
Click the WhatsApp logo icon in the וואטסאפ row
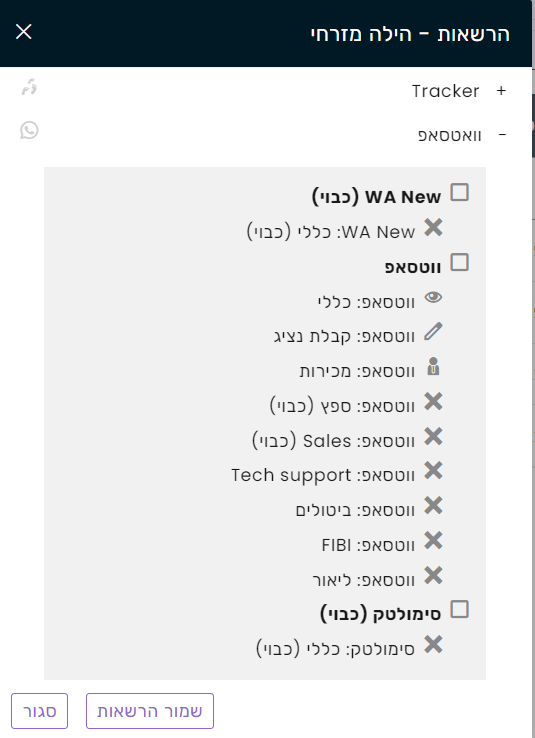coord(29,130)
